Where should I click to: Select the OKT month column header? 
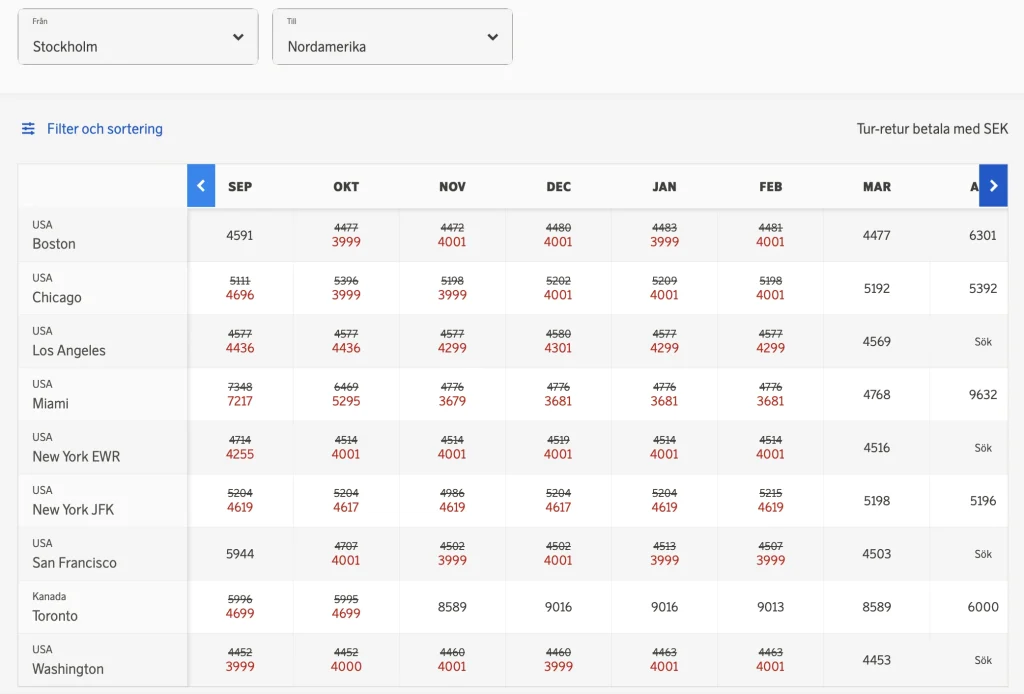(x=346, y=187)
